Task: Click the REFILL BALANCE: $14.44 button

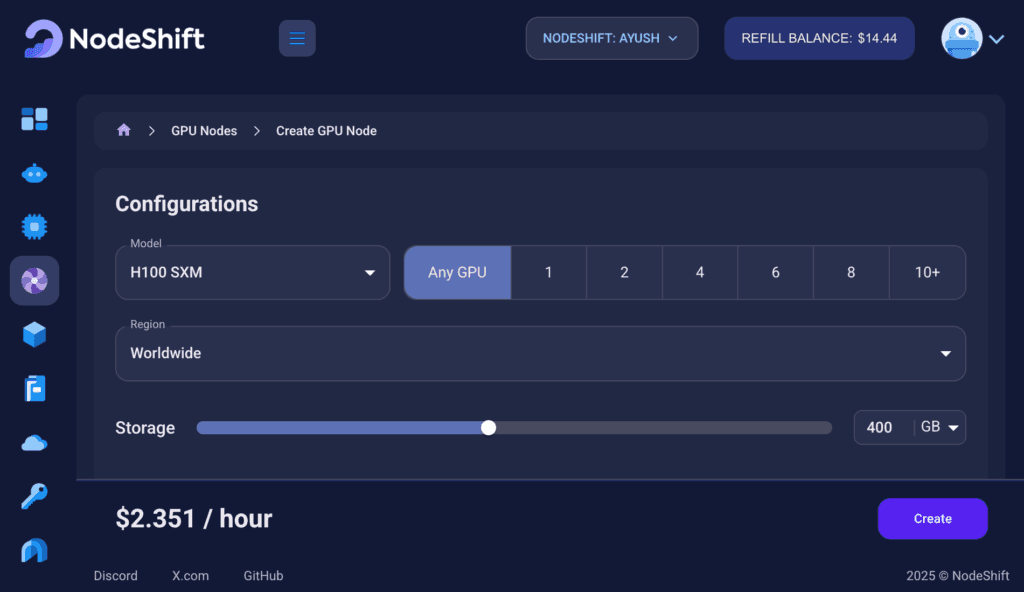Action: 819,39
